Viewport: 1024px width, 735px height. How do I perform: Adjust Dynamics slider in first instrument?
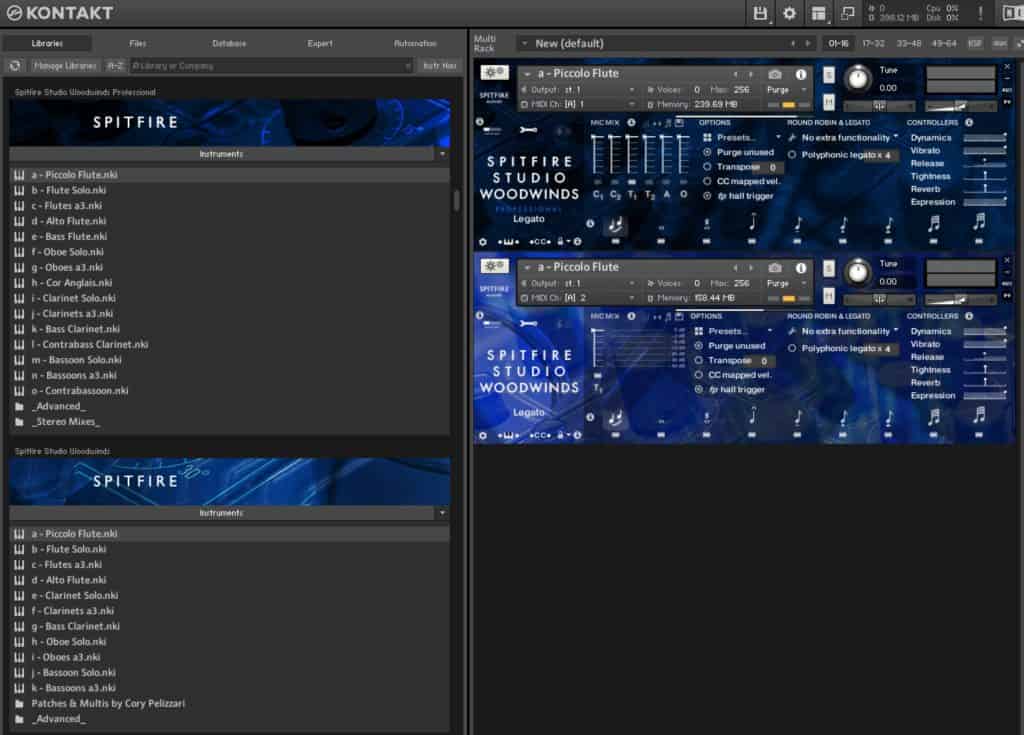tap(985, 138)
